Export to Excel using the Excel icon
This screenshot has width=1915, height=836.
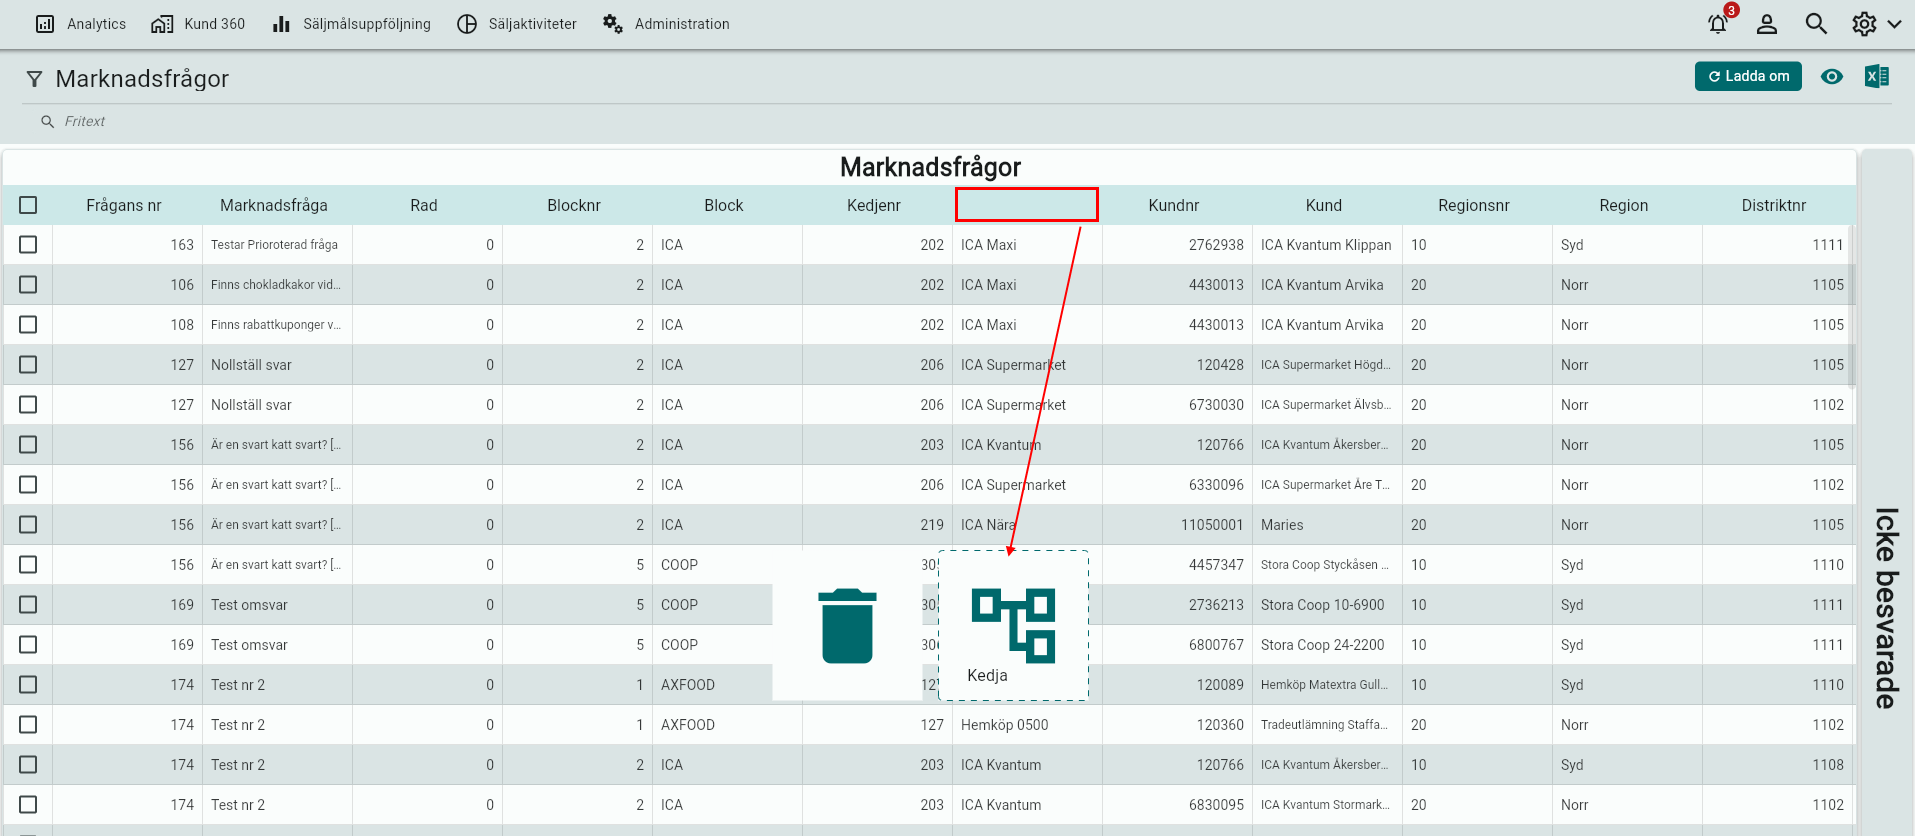1877,76
